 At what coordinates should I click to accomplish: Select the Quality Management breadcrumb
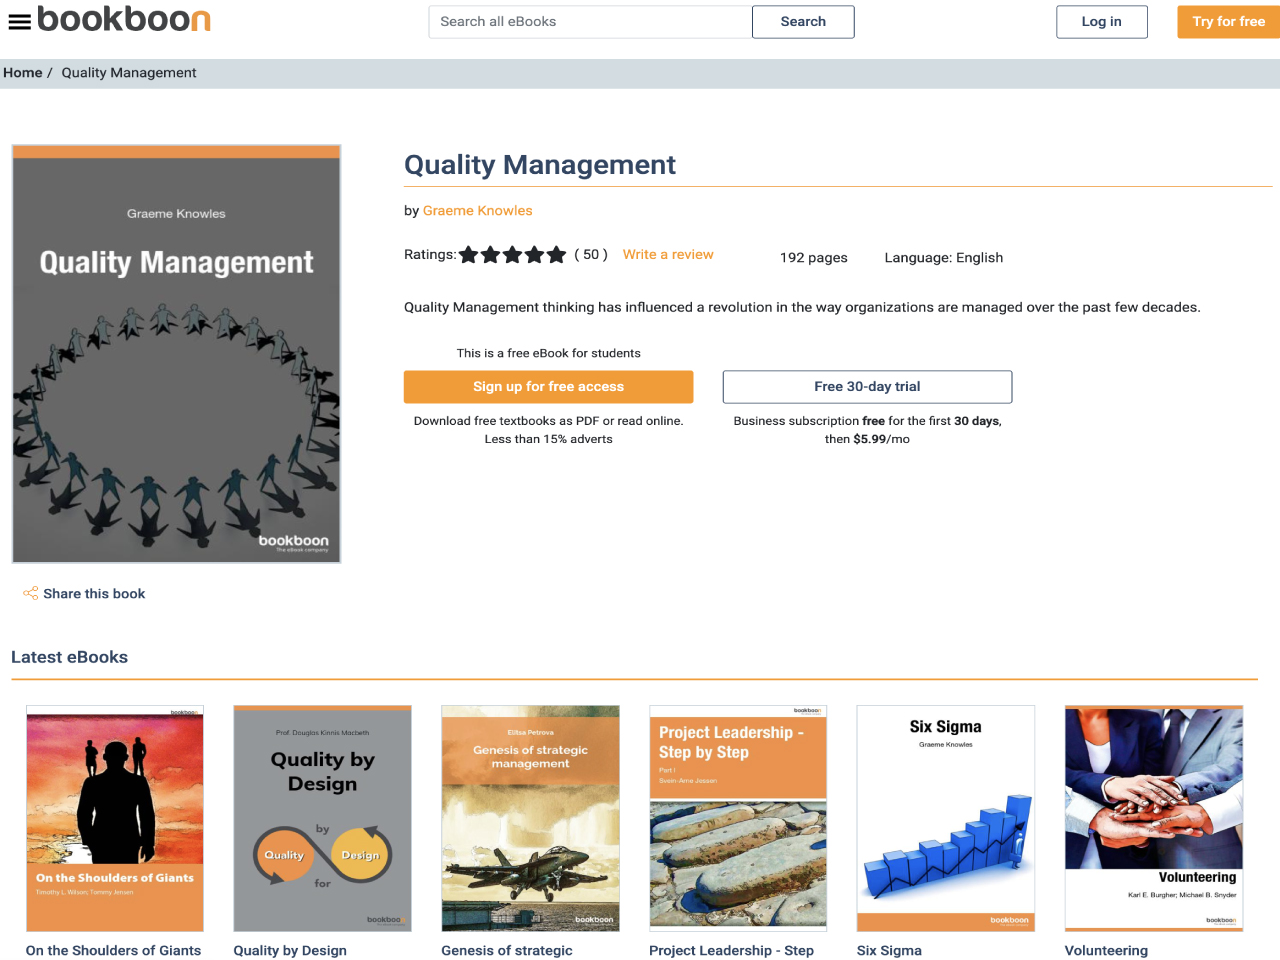tap(129, 73)
